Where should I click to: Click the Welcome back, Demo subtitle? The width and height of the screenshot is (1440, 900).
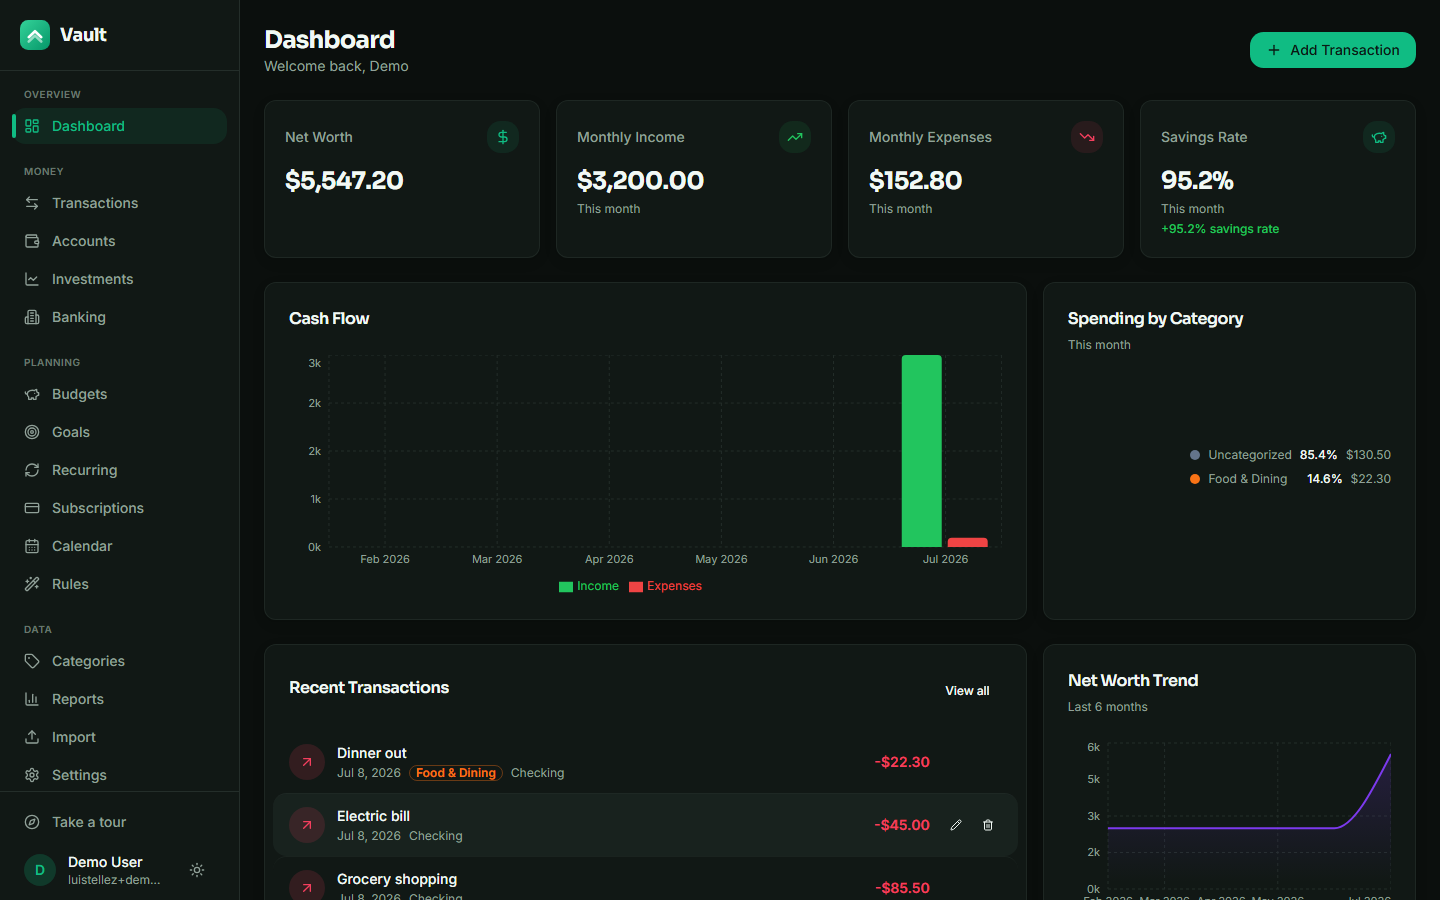point(336,66)
